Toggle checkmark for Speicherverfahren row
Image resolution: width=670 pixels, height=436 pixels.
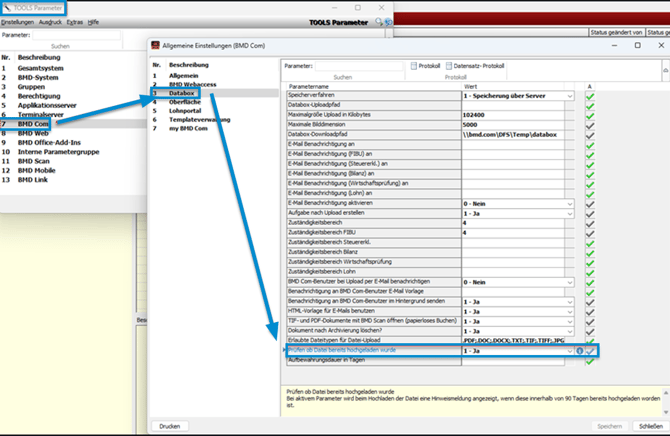pos(590,96)
